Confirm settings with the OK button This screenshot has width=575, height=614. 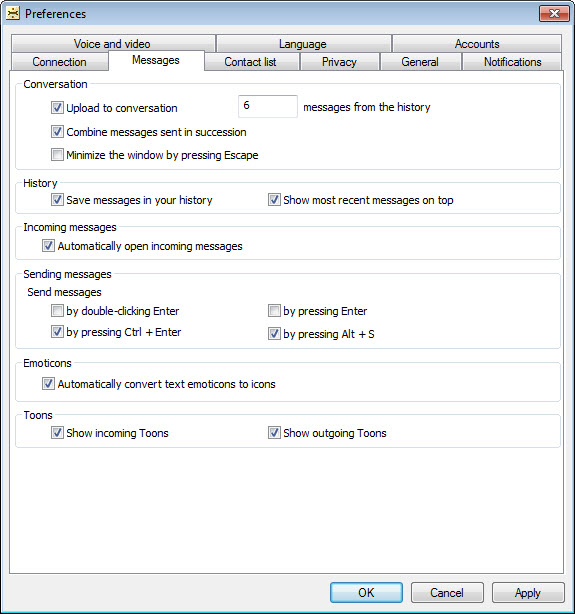(x=366, y=592)
